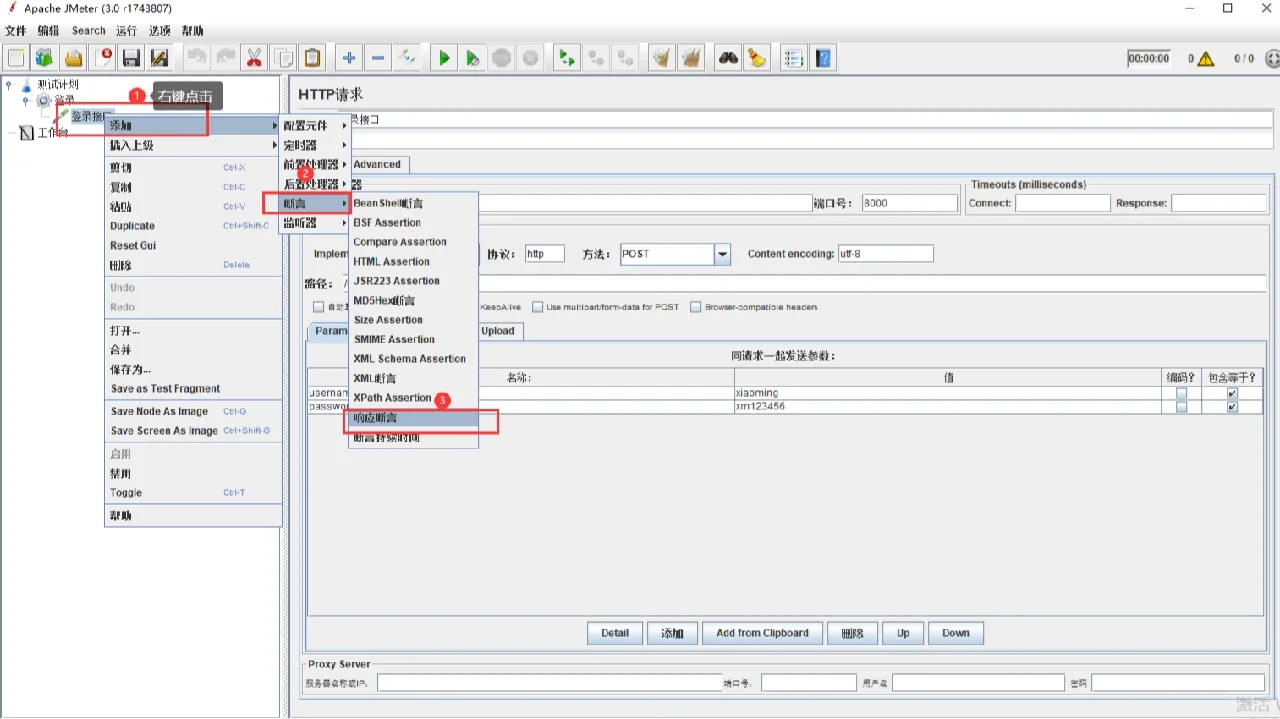Viewport: 1280px width, 719px height.
Task: Click the Save As toolbar icon
Action: tap(160, 58)
